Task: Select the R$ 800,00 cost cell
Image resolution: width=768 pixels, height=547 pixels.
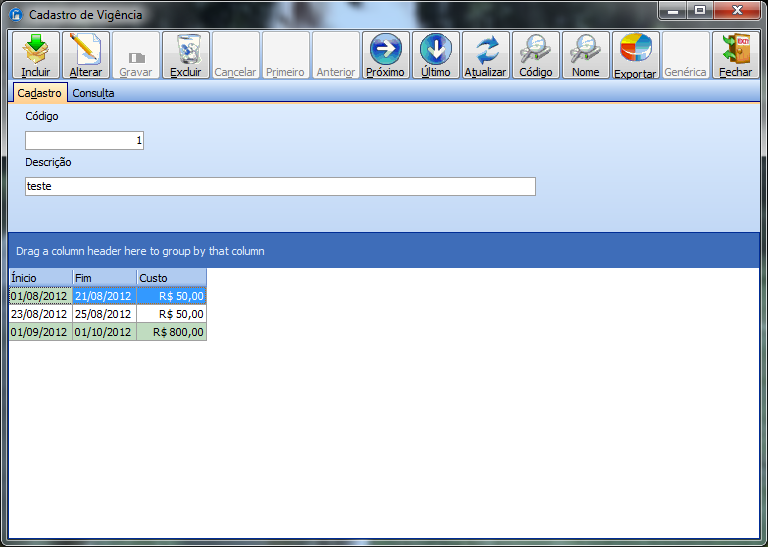Action: pyautogui.click(x=172, y=332)
